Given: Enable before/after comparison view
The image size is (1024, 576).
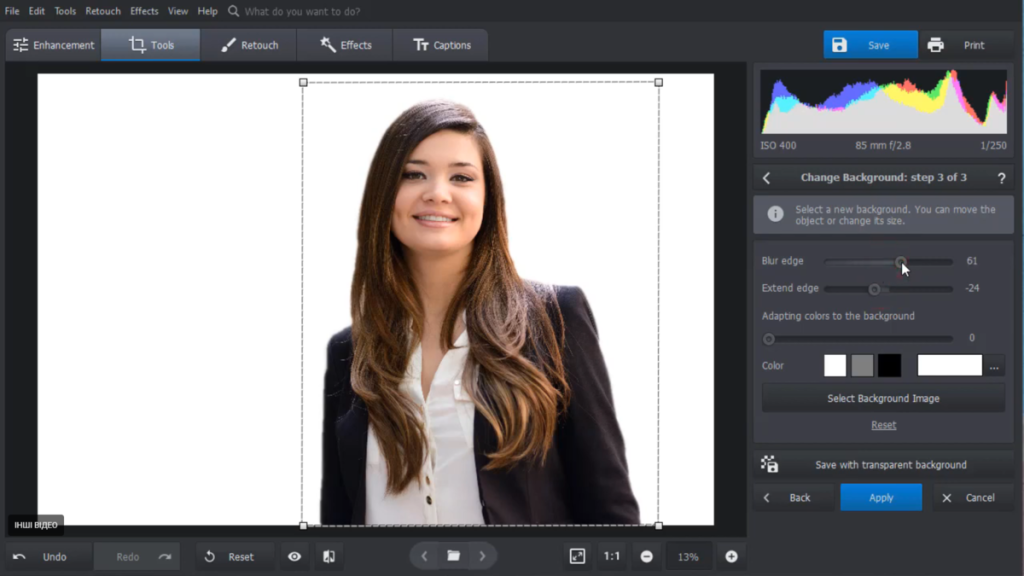Looking at the screenshot, I should (x=329, y=556).
